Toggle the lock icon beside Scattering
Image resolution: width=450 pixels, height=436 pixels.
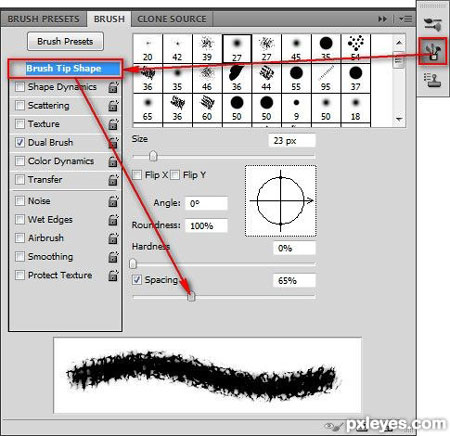[113, 106]
